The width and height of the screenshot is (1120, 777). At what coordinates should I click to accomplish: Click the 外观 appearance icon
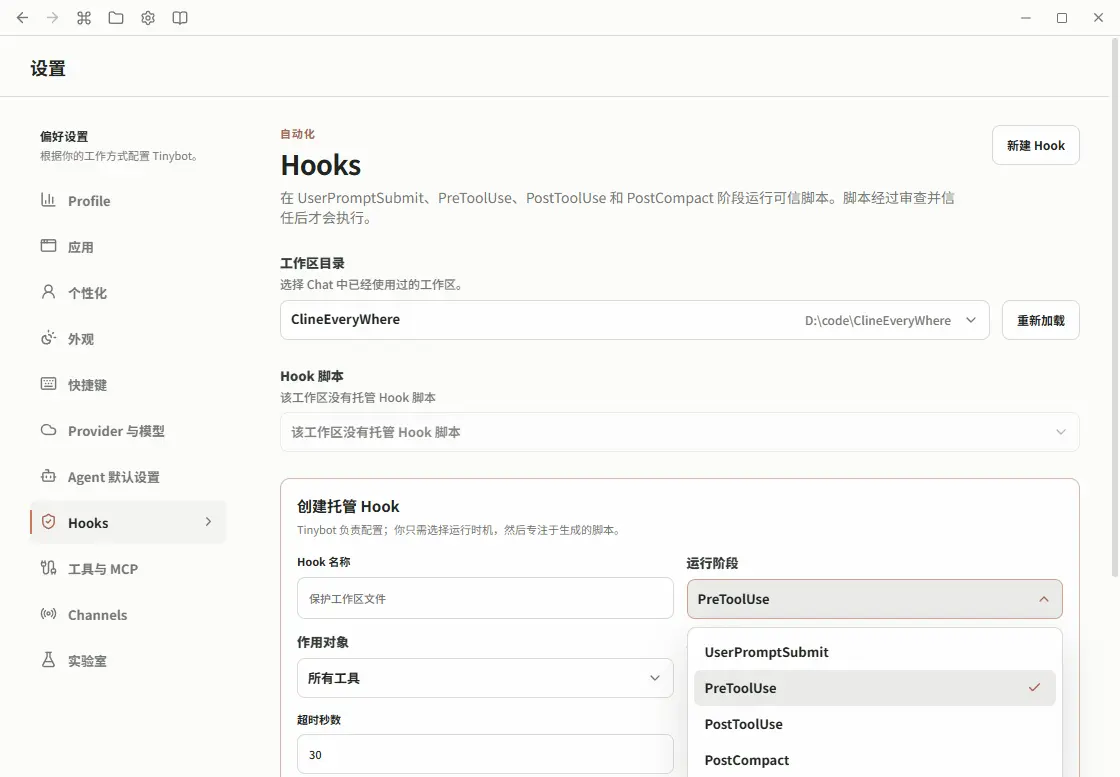tap(48, 338)
